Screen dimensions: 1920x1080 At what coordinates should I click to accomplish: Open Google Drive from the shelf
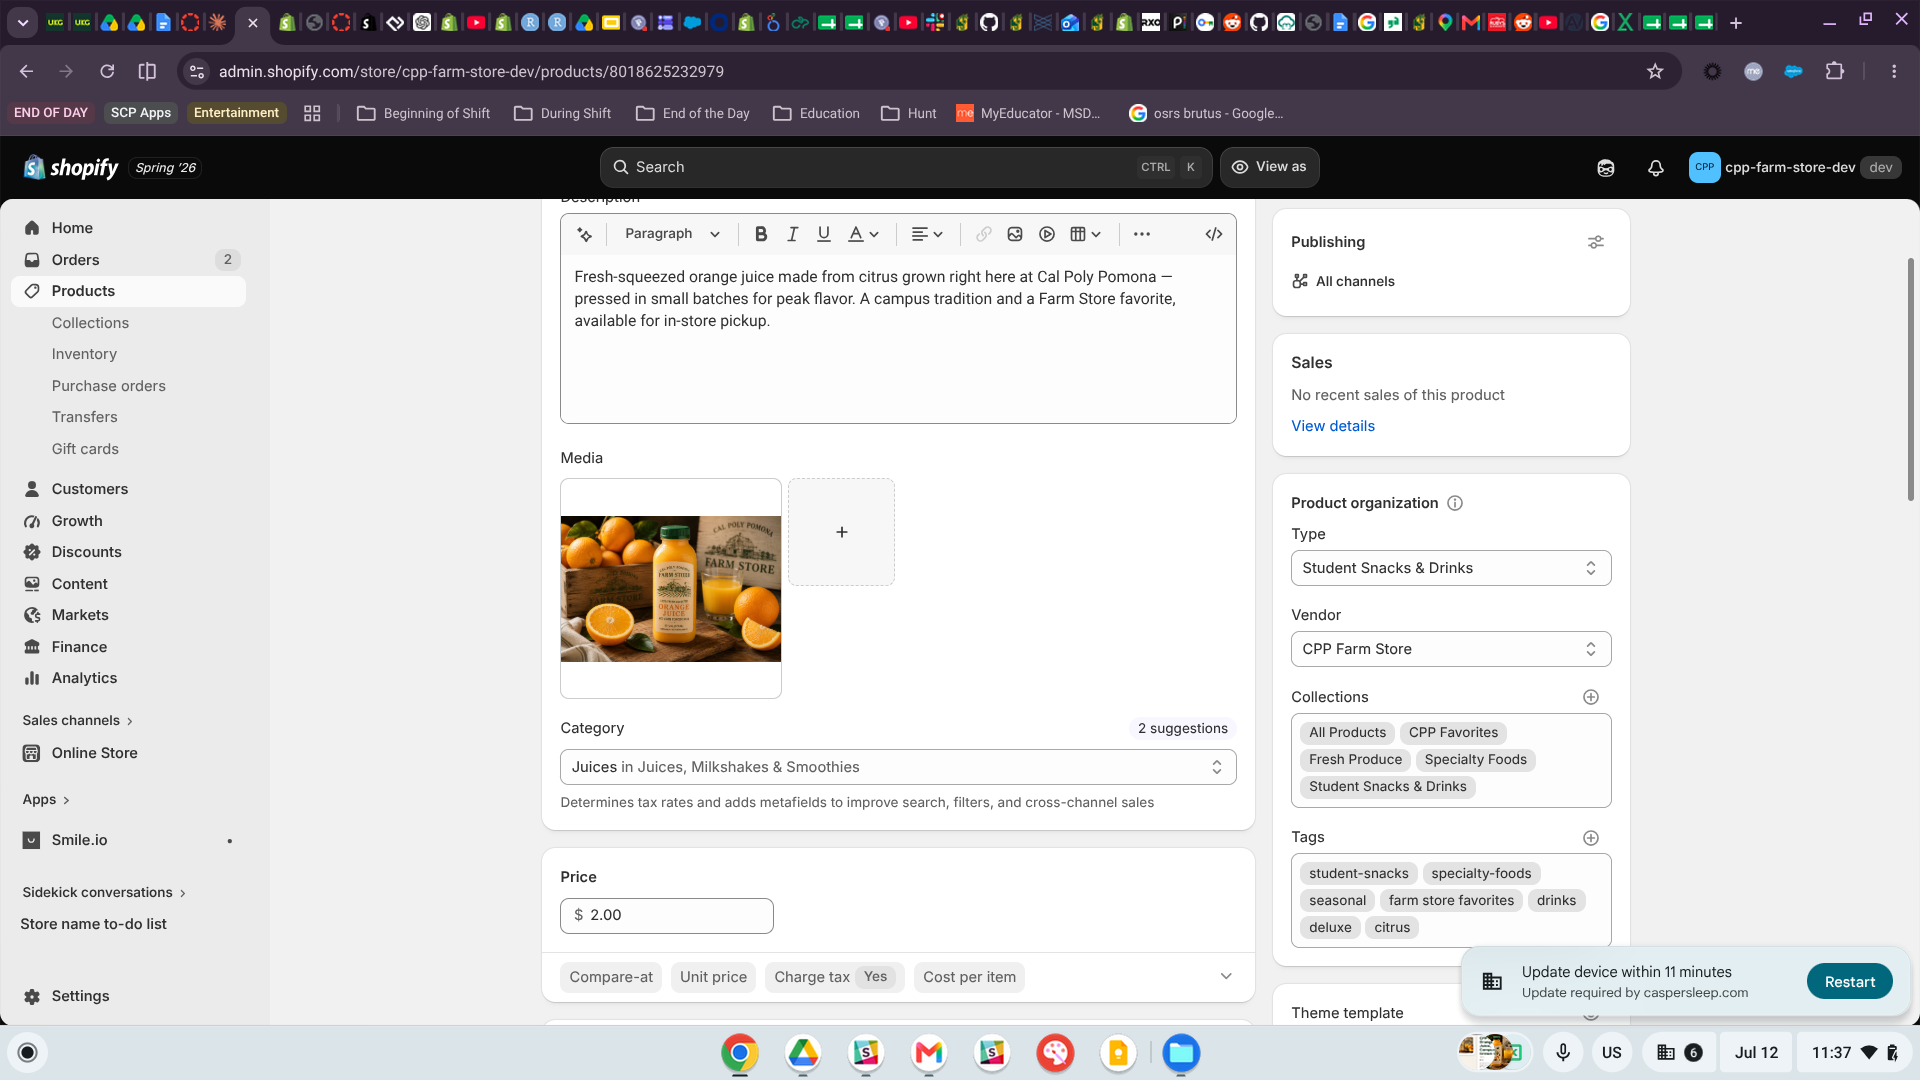(803, 1053)
